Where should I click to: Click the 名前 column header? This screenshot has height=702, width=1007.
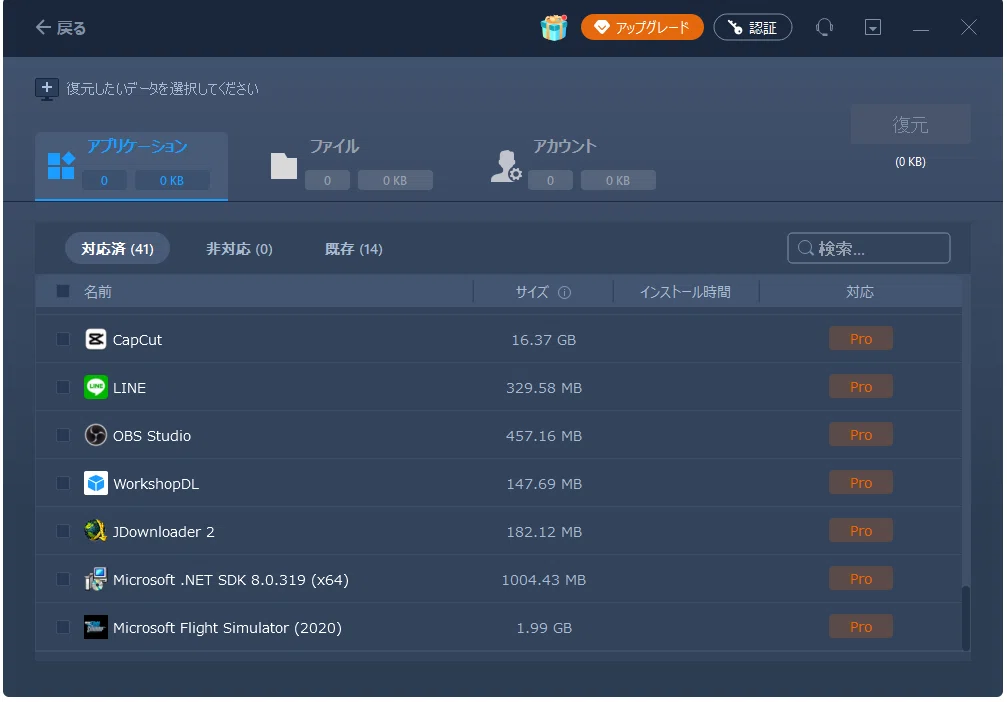[98, 292]
